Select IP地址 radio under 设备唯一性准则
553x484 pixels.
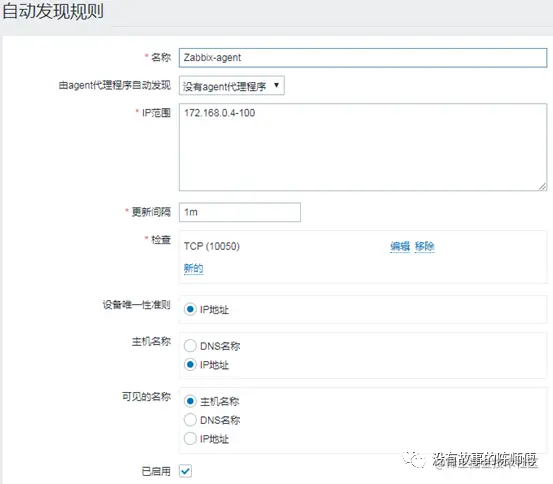190,309
